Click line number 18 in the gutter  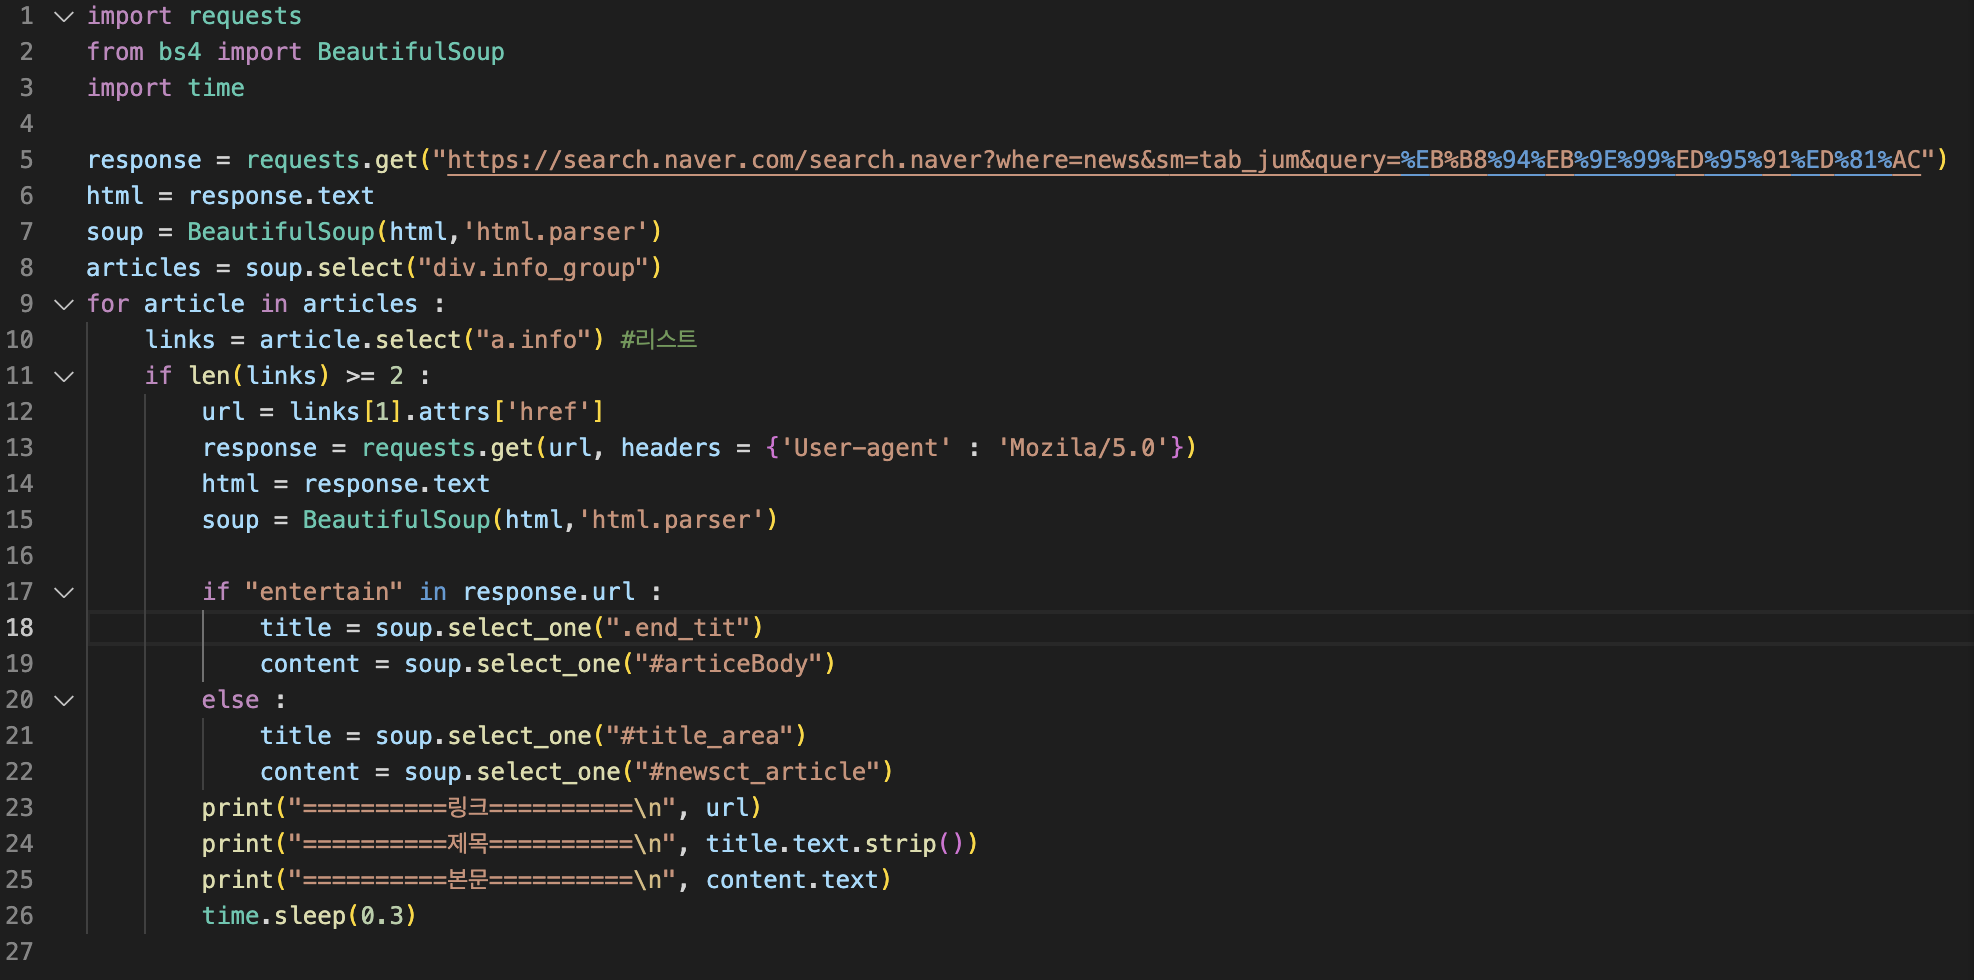click(x=20, y=628)
